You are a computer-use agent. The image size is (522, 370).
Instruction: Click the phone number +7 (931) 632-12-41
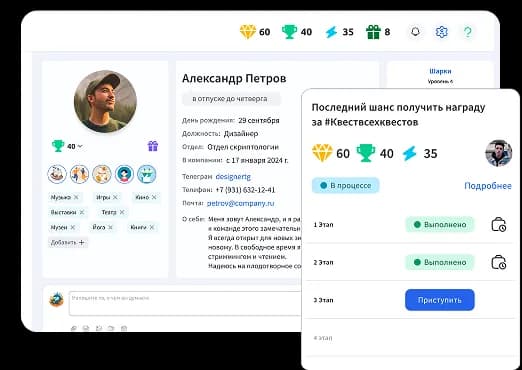click(x=245, y=190)
